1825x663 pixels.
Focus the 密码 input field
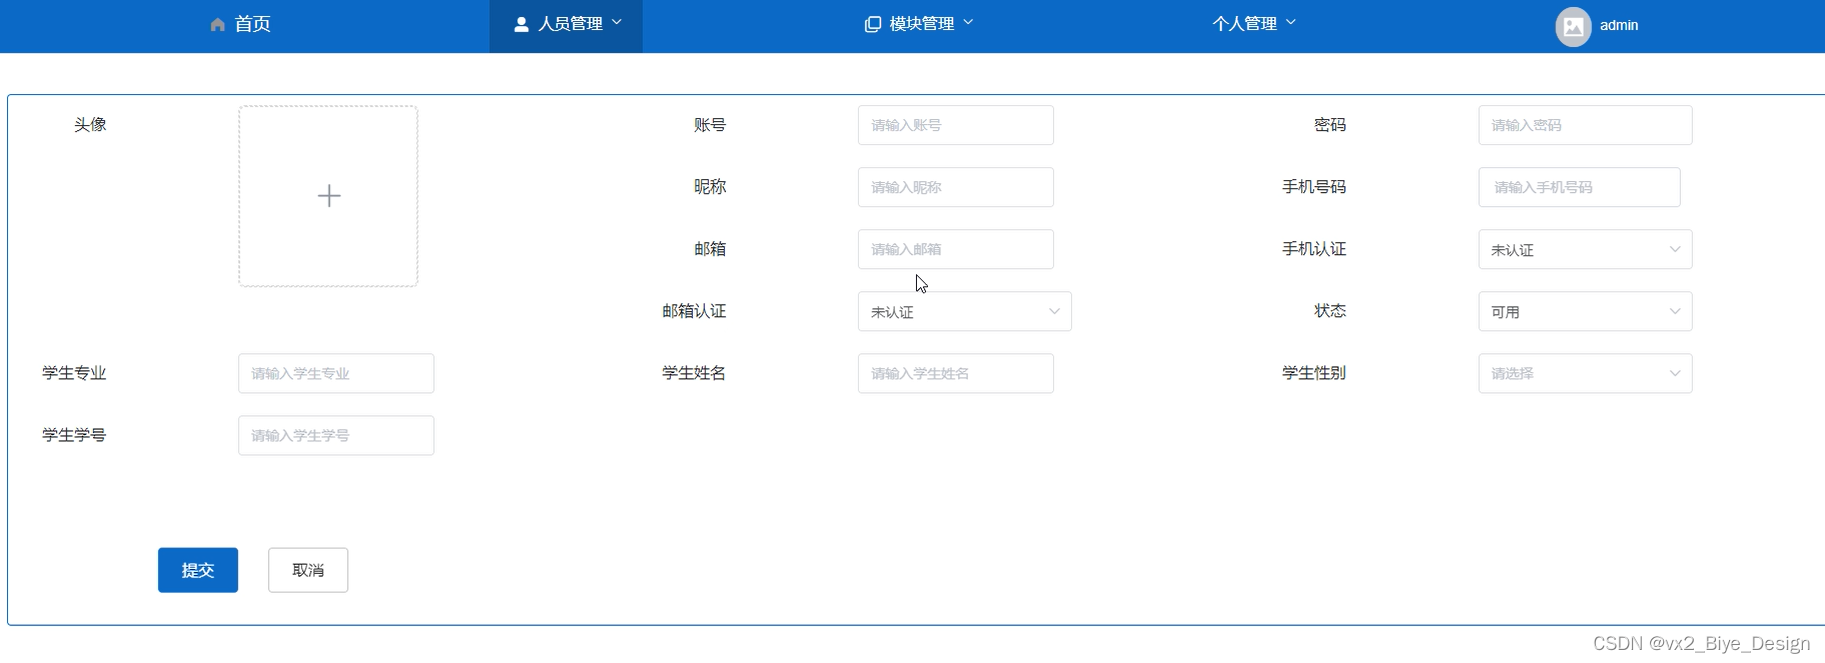click(x=1585, y=125)
